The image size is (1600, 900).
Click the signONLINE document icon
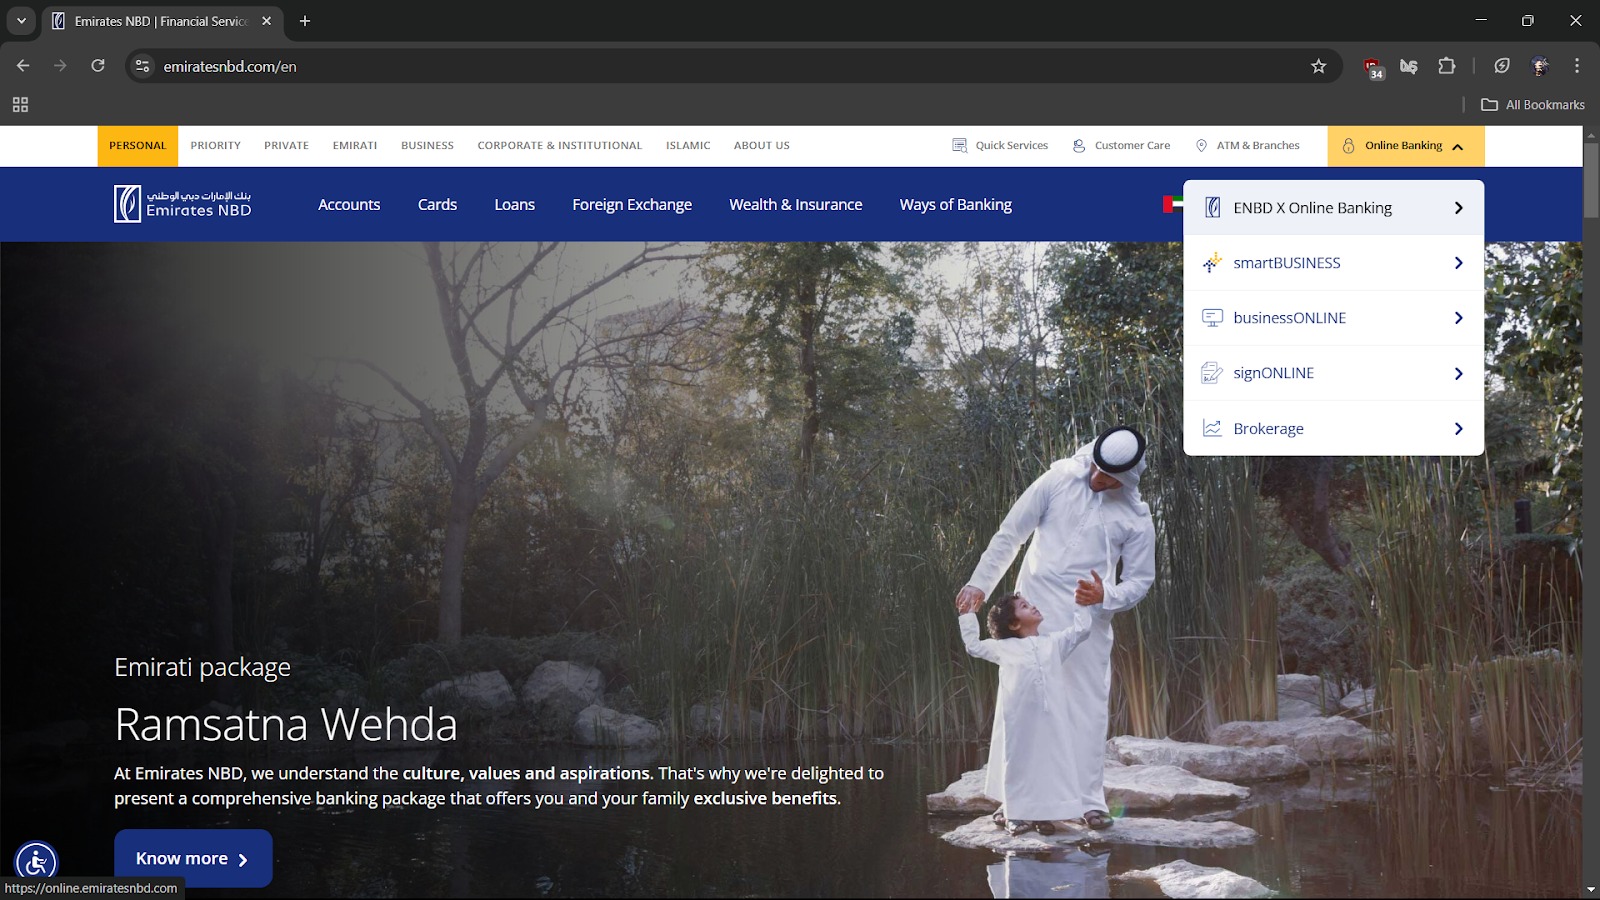(x=1212, y=373)
